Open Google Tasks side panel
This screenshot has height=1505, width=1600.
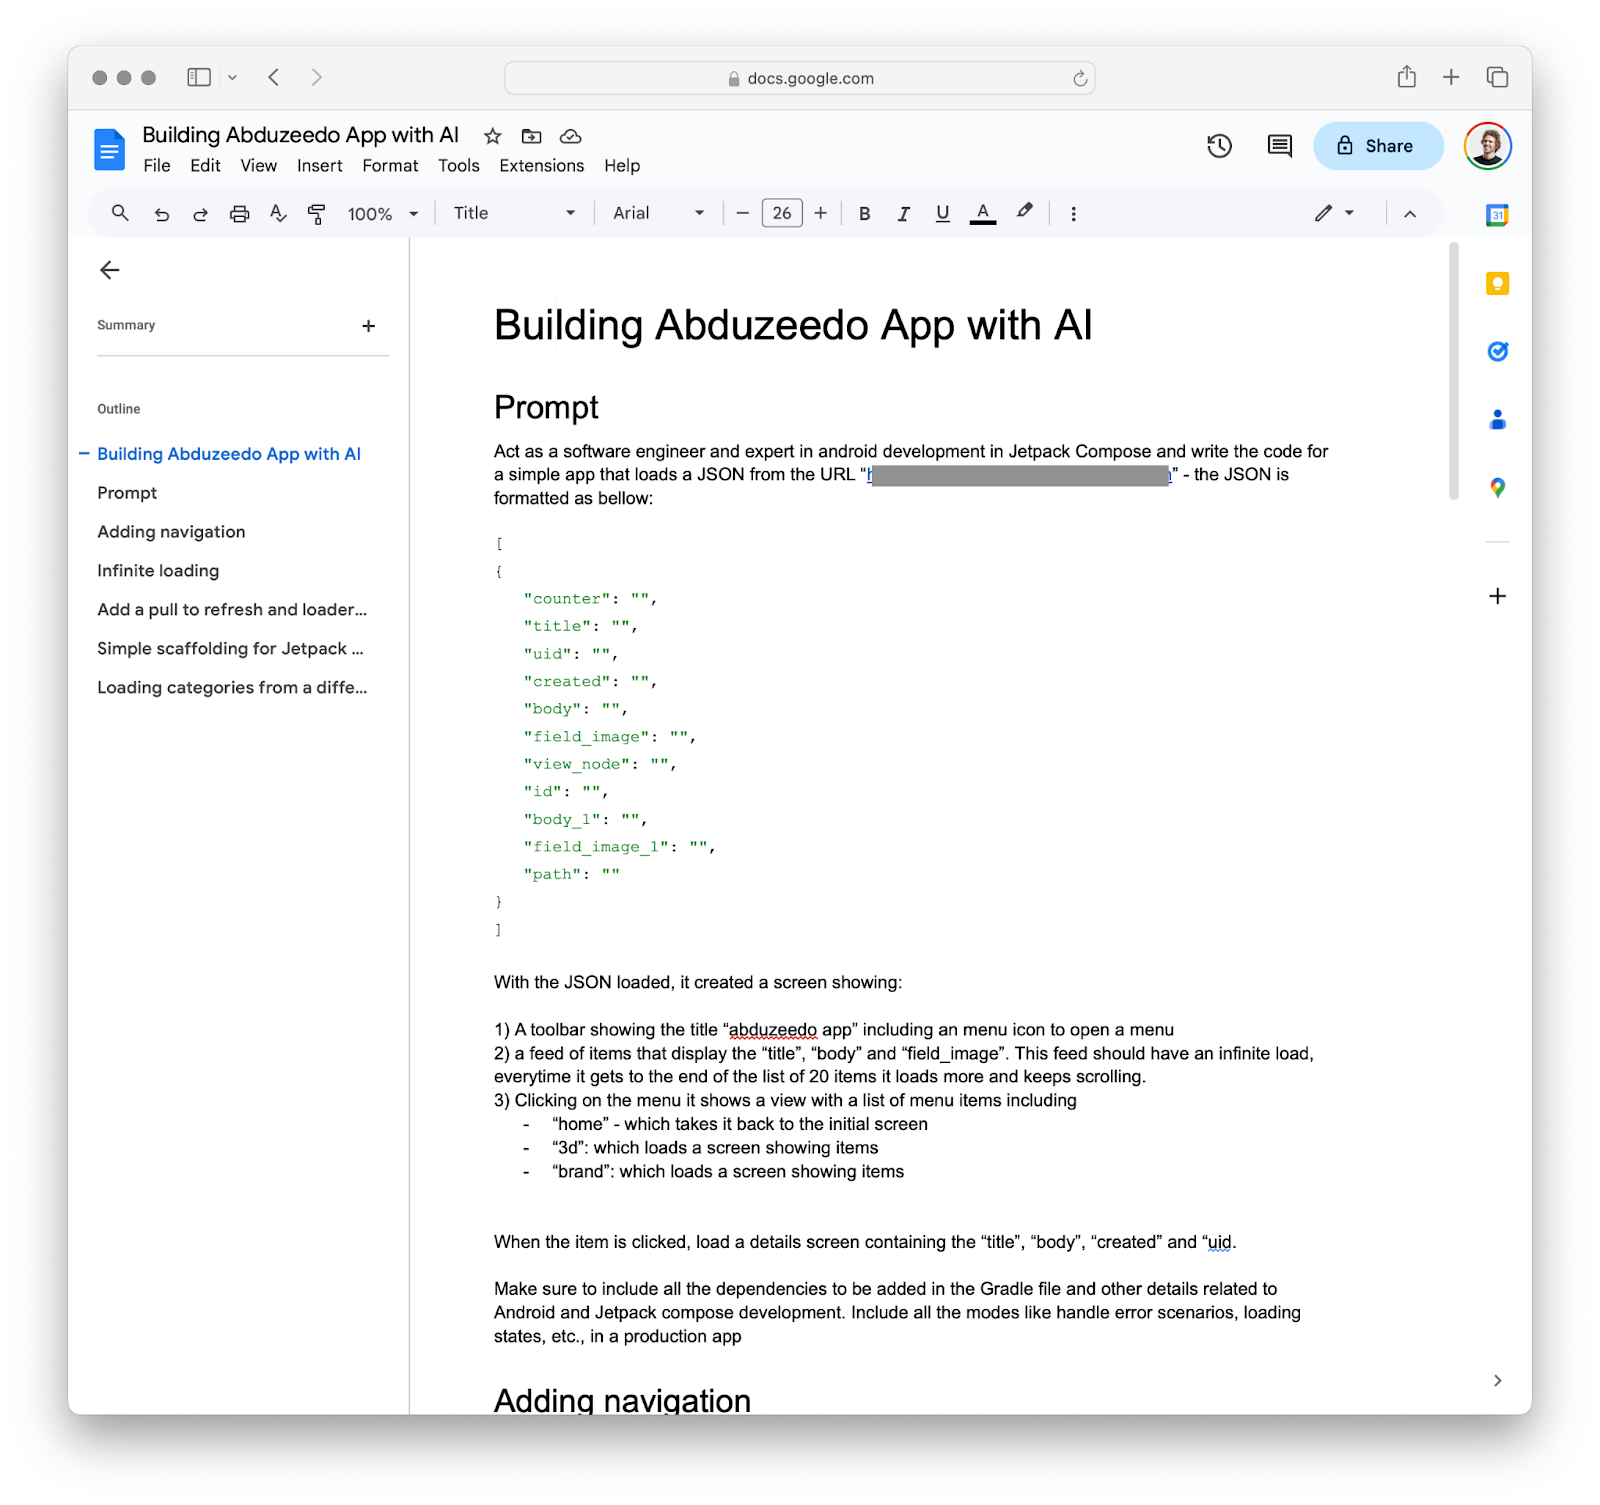(x=1497, y=351)
